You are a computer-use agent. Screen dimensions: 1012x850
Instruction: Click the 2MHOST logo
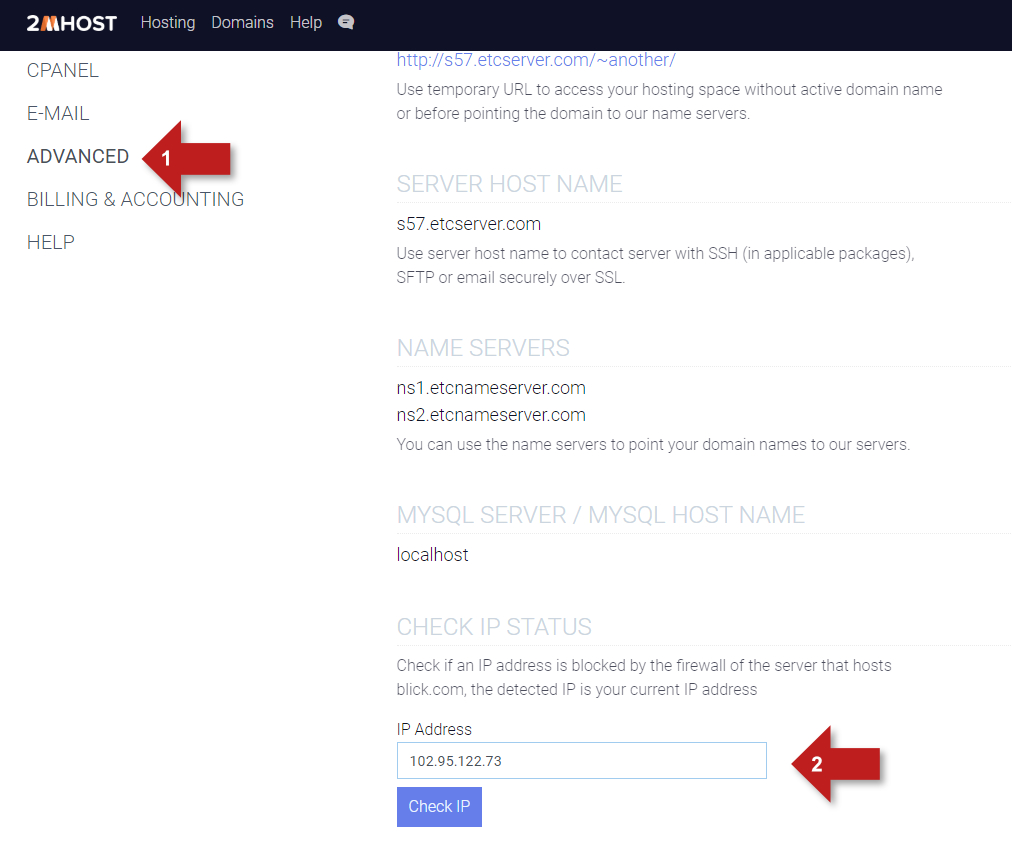pyautogui.click(x=71, y=23)
